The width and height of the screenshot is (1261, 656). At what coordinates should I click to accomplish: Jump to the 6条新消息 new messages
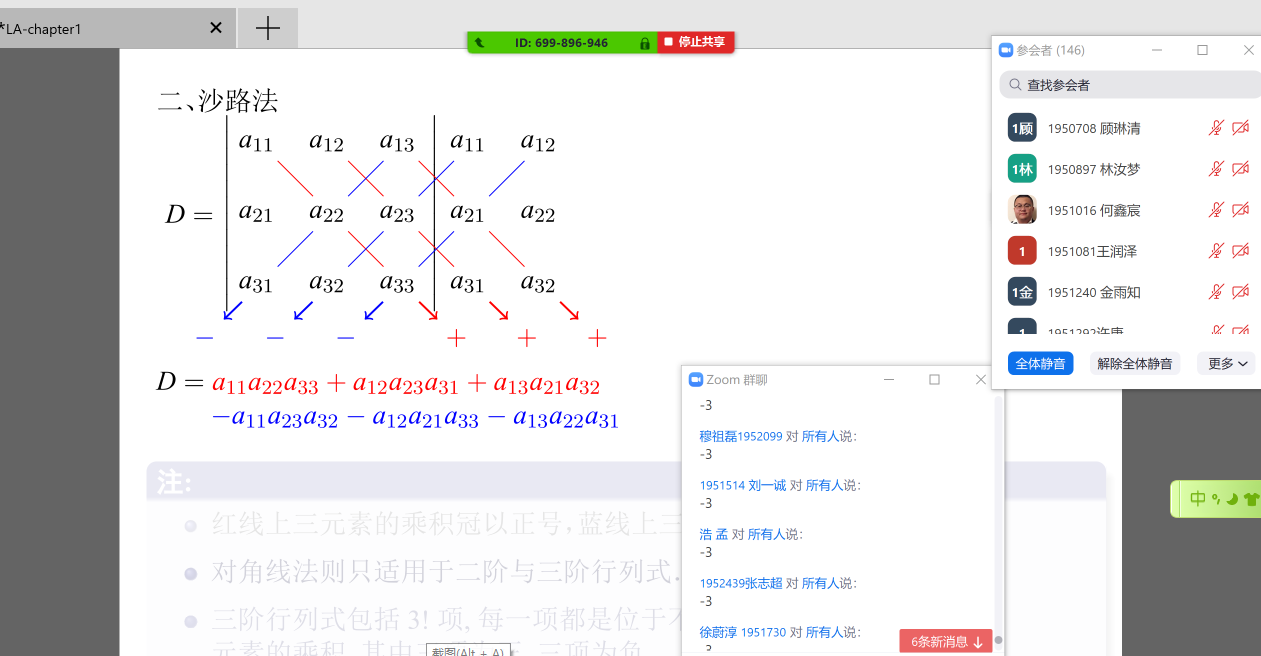click(x=946, y=641)
